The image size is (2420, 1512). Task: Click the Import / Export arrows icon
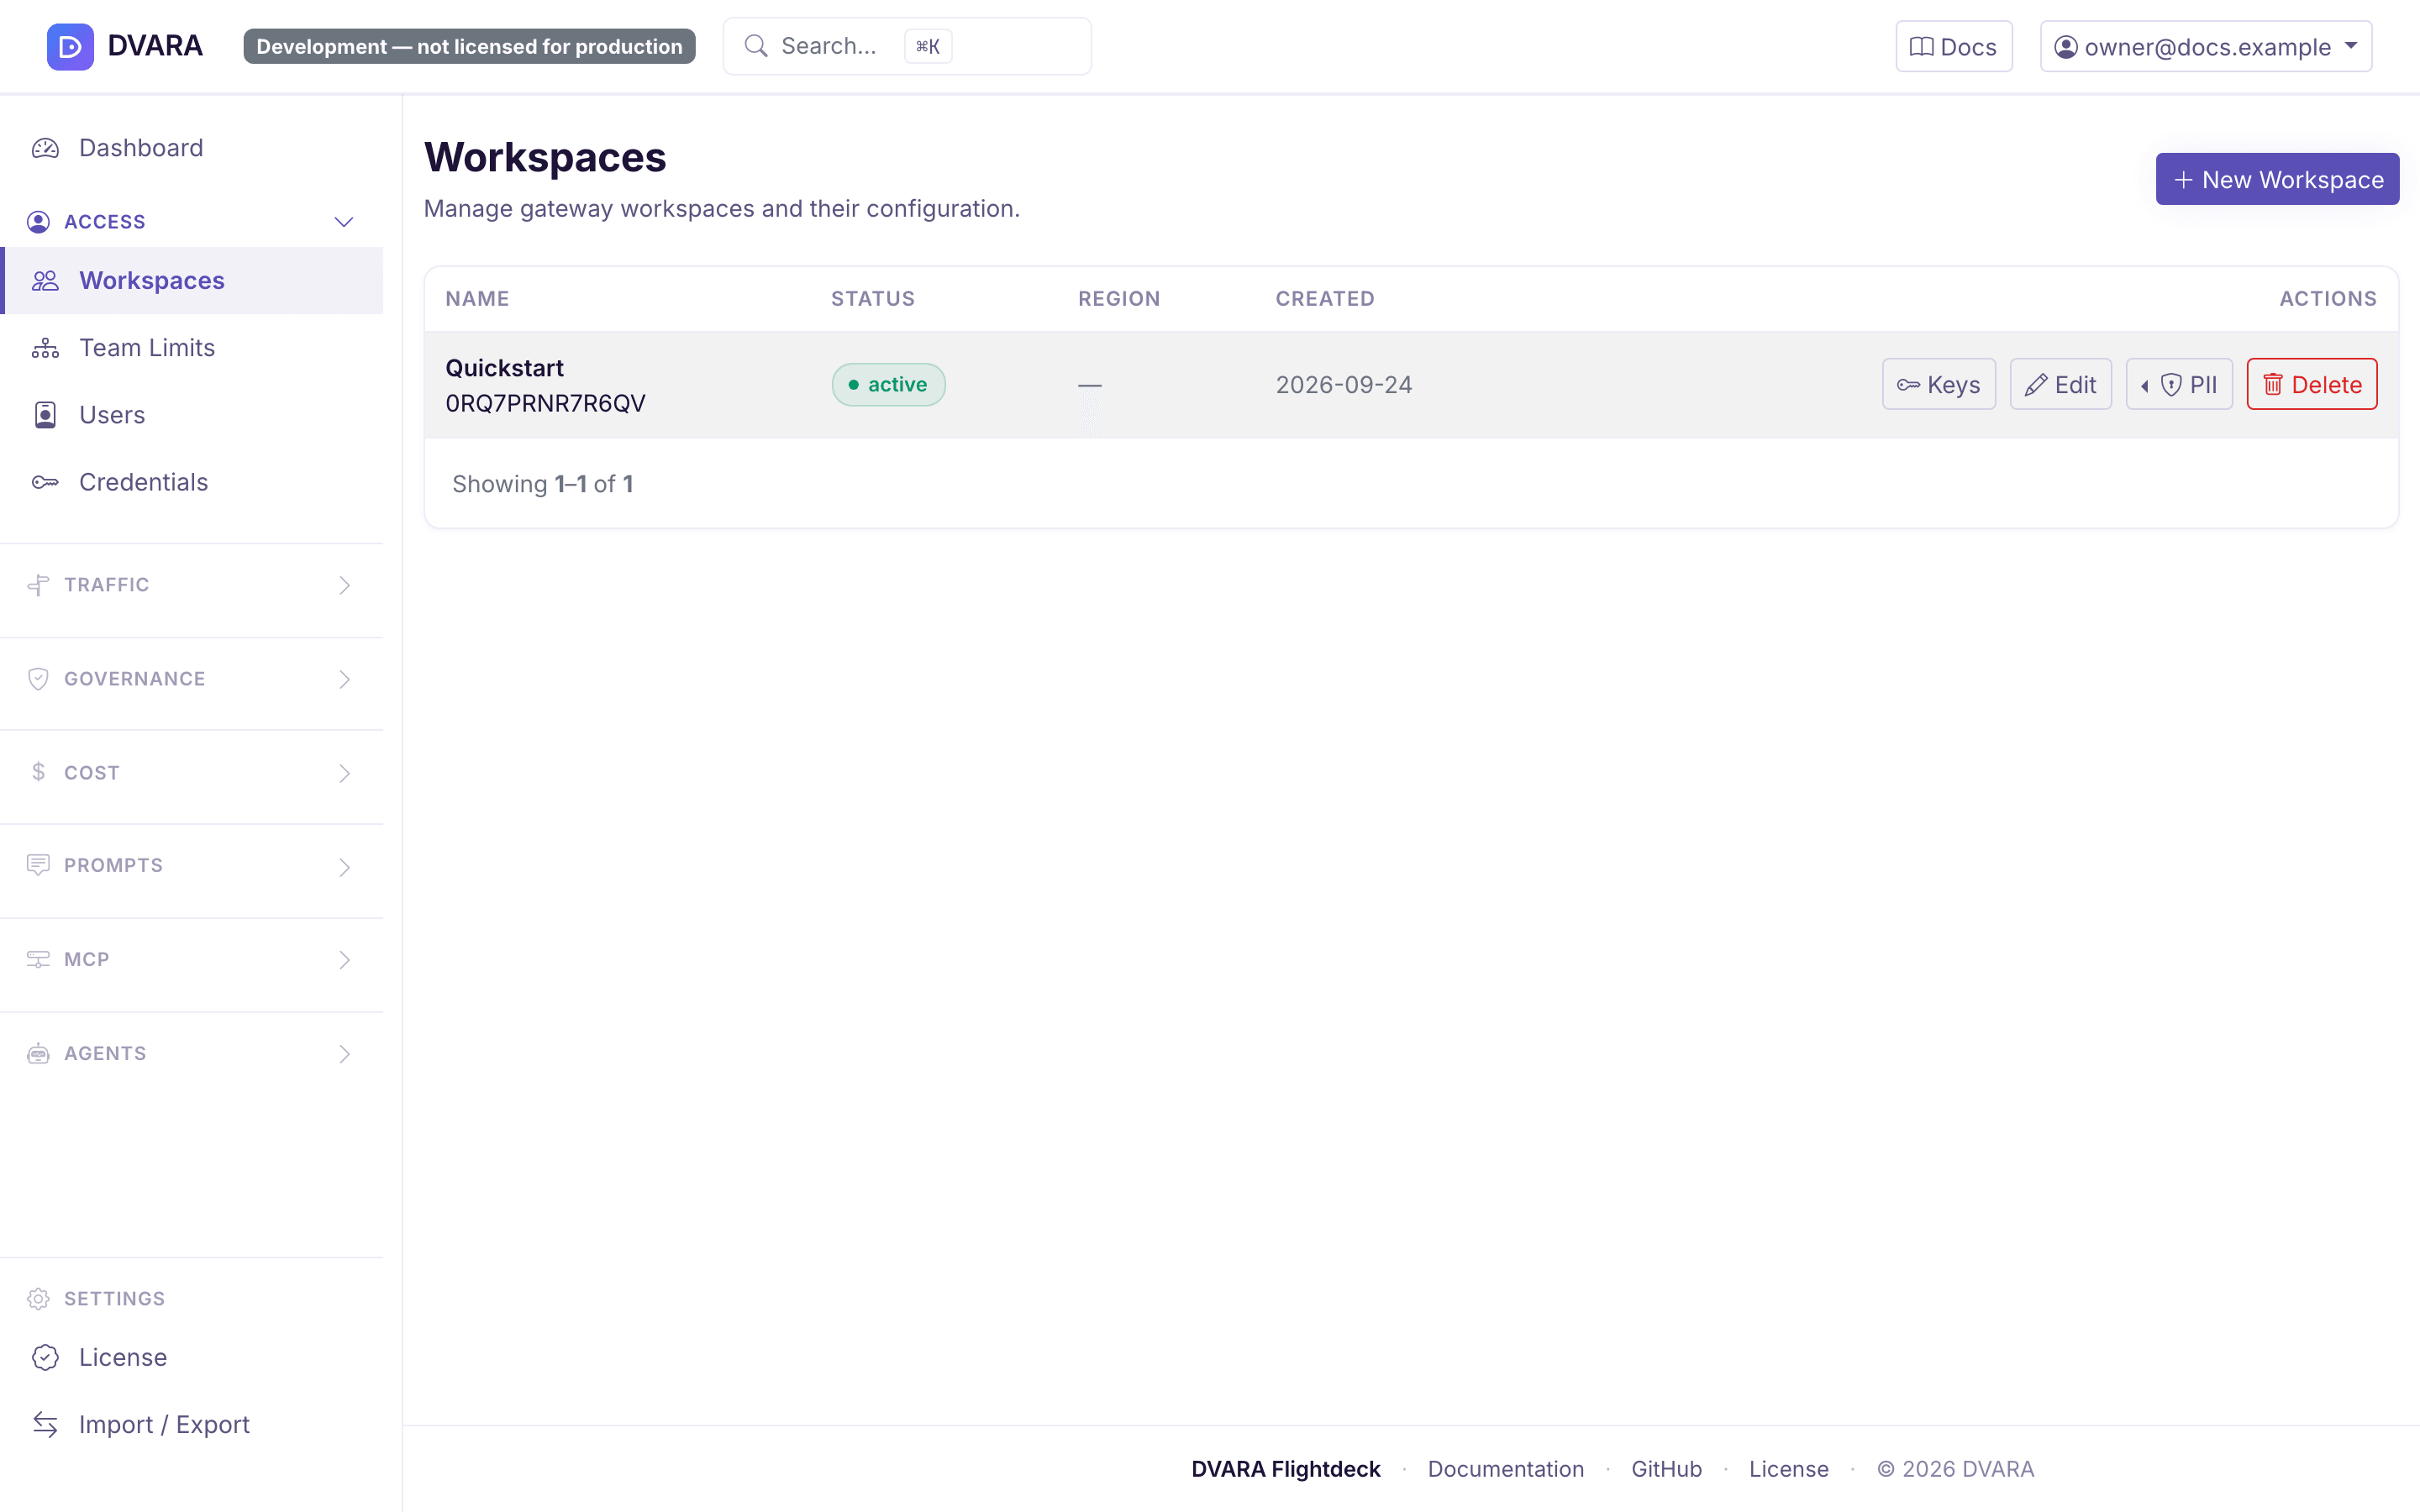(45, 1424)
